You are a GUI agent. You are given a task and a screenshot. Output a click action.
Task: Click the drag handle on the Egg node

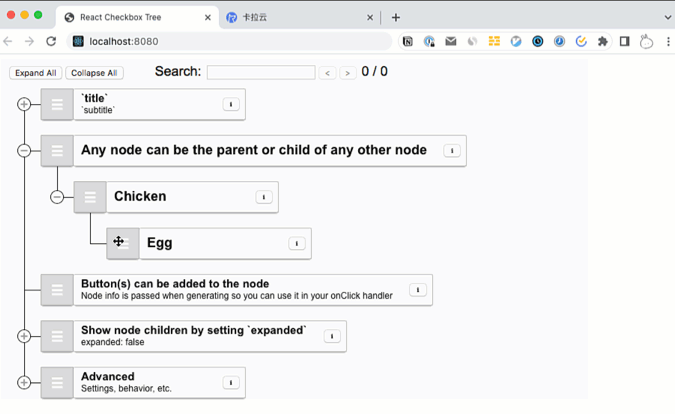click(x=123, y=243)
